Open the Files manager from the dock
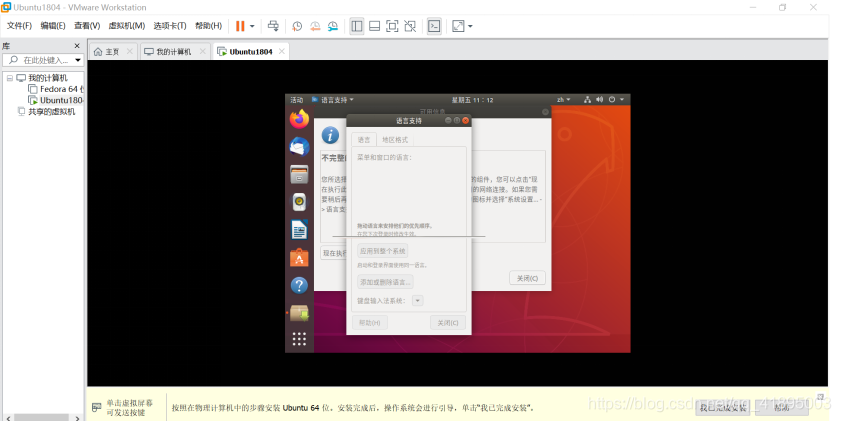This screenshot has height=422, width=841. 299,174
